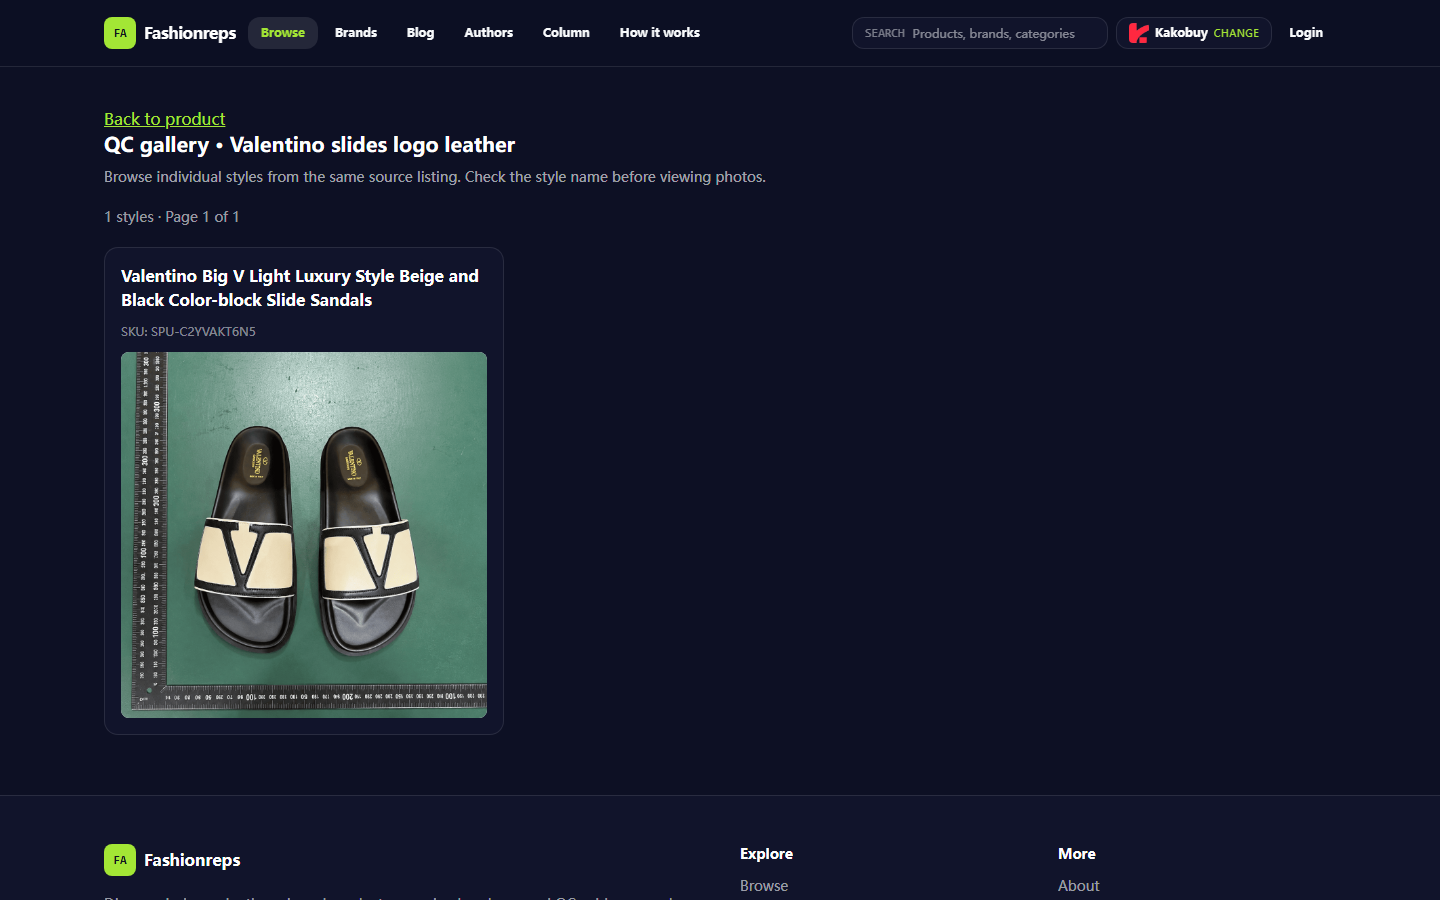This screenshot has width=1440, height=900.
Task: Click the Fashionreps footer brand name
Action: pos(192,860)
